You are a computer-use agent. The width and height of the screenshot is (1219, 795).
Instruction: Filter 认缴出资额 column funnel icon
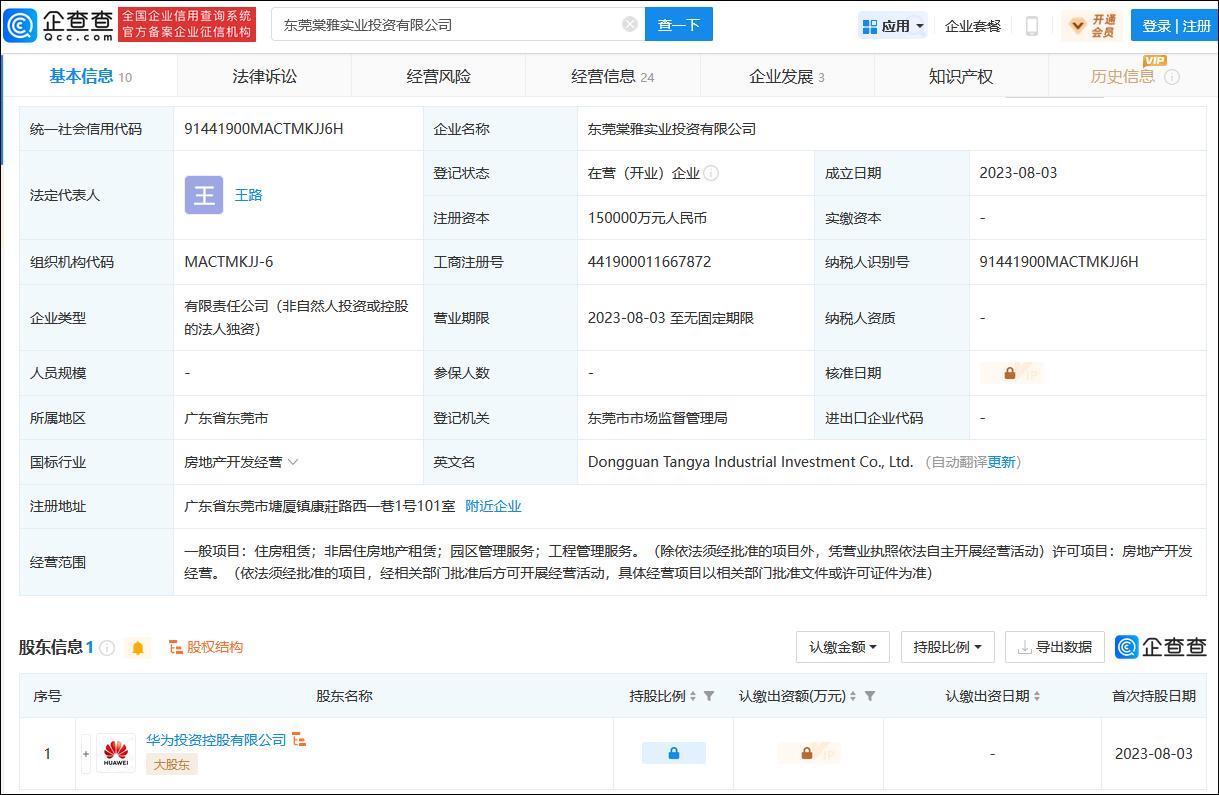pos(869,696)
